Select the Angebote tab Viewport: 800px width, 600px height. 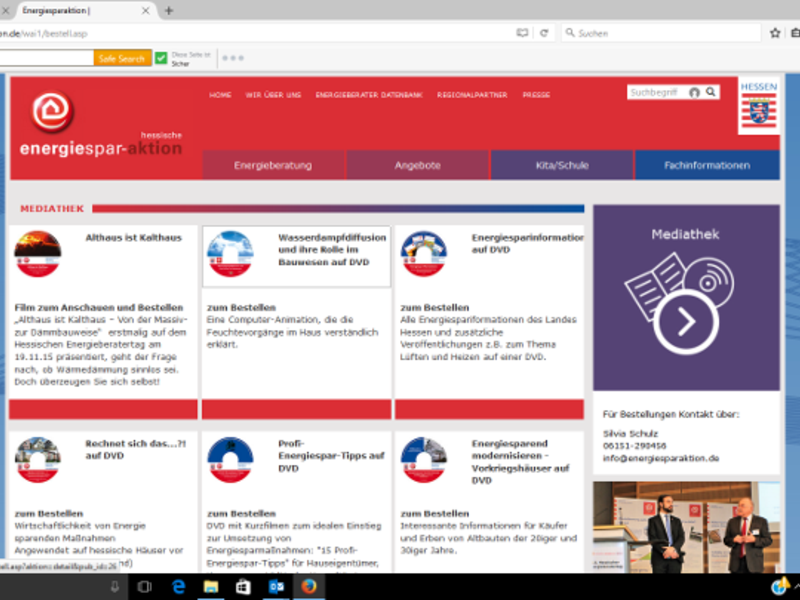(418, 165)
